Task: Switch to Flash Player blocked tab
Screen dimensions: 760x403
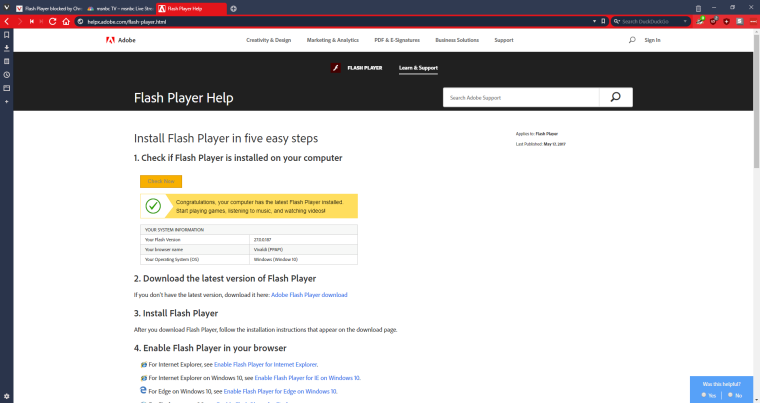Action: tap(48, 9)
